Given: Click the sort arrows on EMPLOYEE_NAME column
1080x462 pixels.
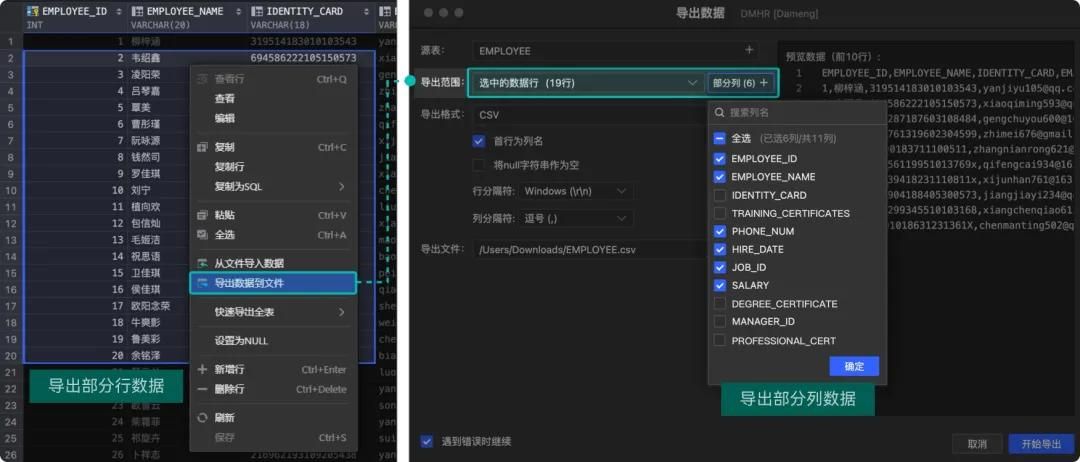Looking at the screenshot, I should [x=238, y=12].
